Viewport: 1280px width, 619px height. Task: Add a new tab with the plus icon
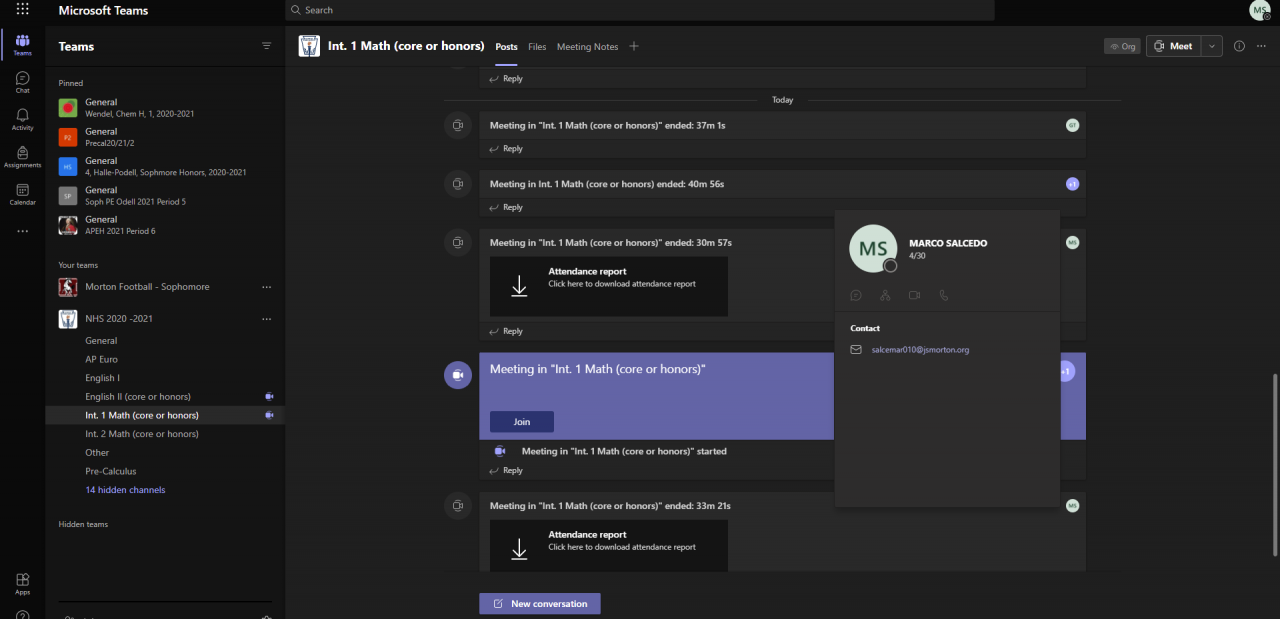633,46
